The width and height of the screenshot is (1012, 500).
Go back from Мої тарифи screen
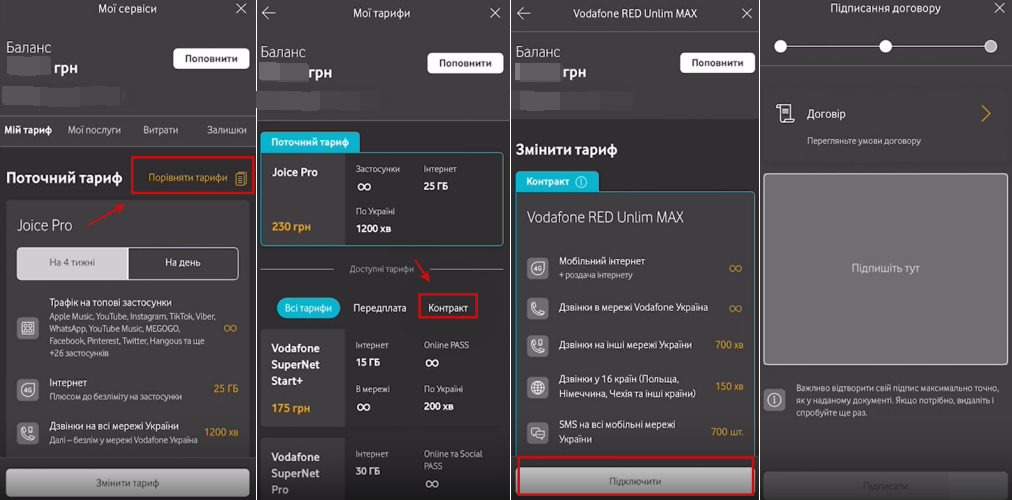coord(269,13)
